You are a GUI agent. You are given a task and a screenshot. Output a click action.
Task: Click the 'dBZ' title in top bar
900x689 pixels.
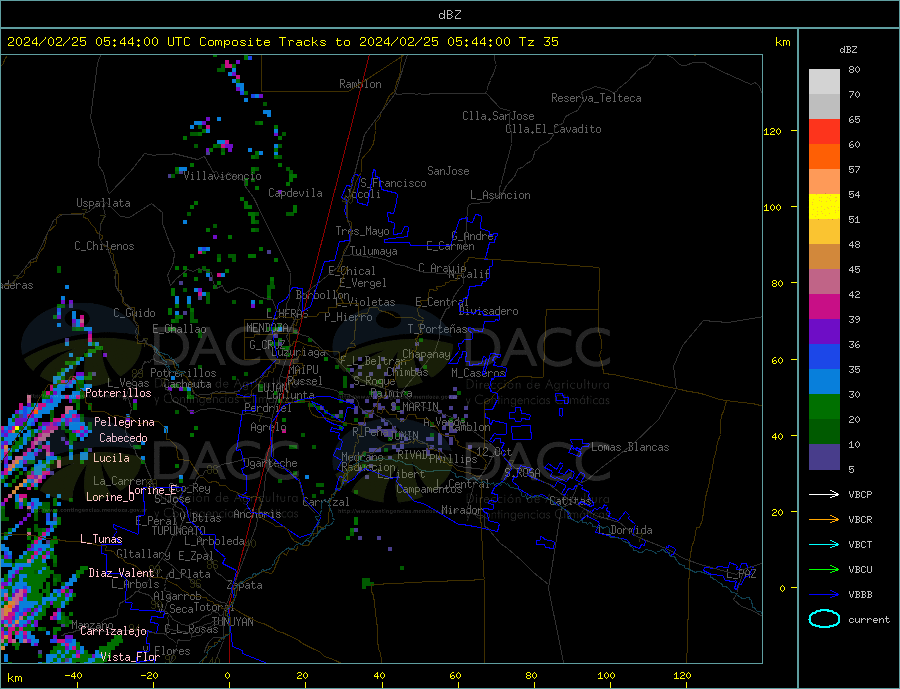[449, 15]
